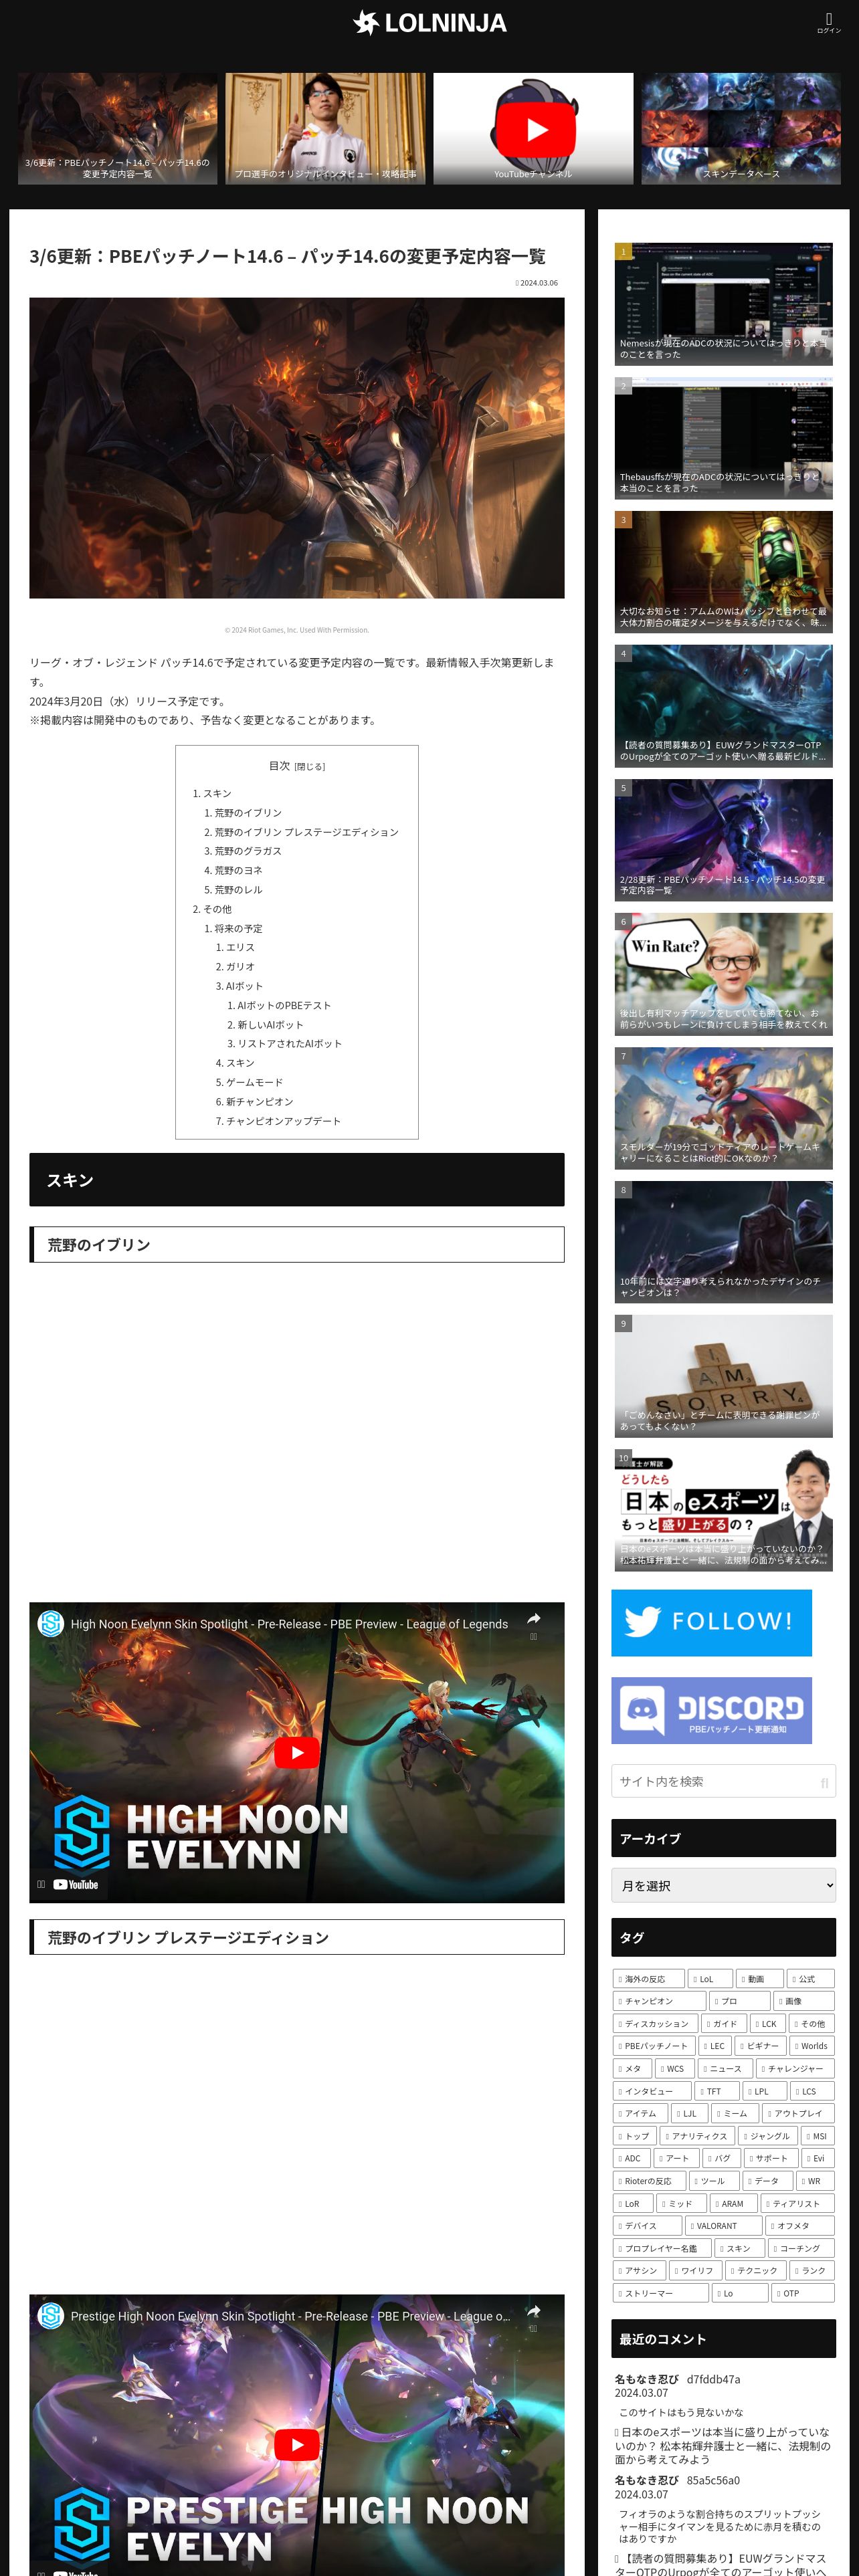Screen dimensions: 859x2576
Task: Click share arrow on Prestige Evelynn video
Action: coord(534,2311)
